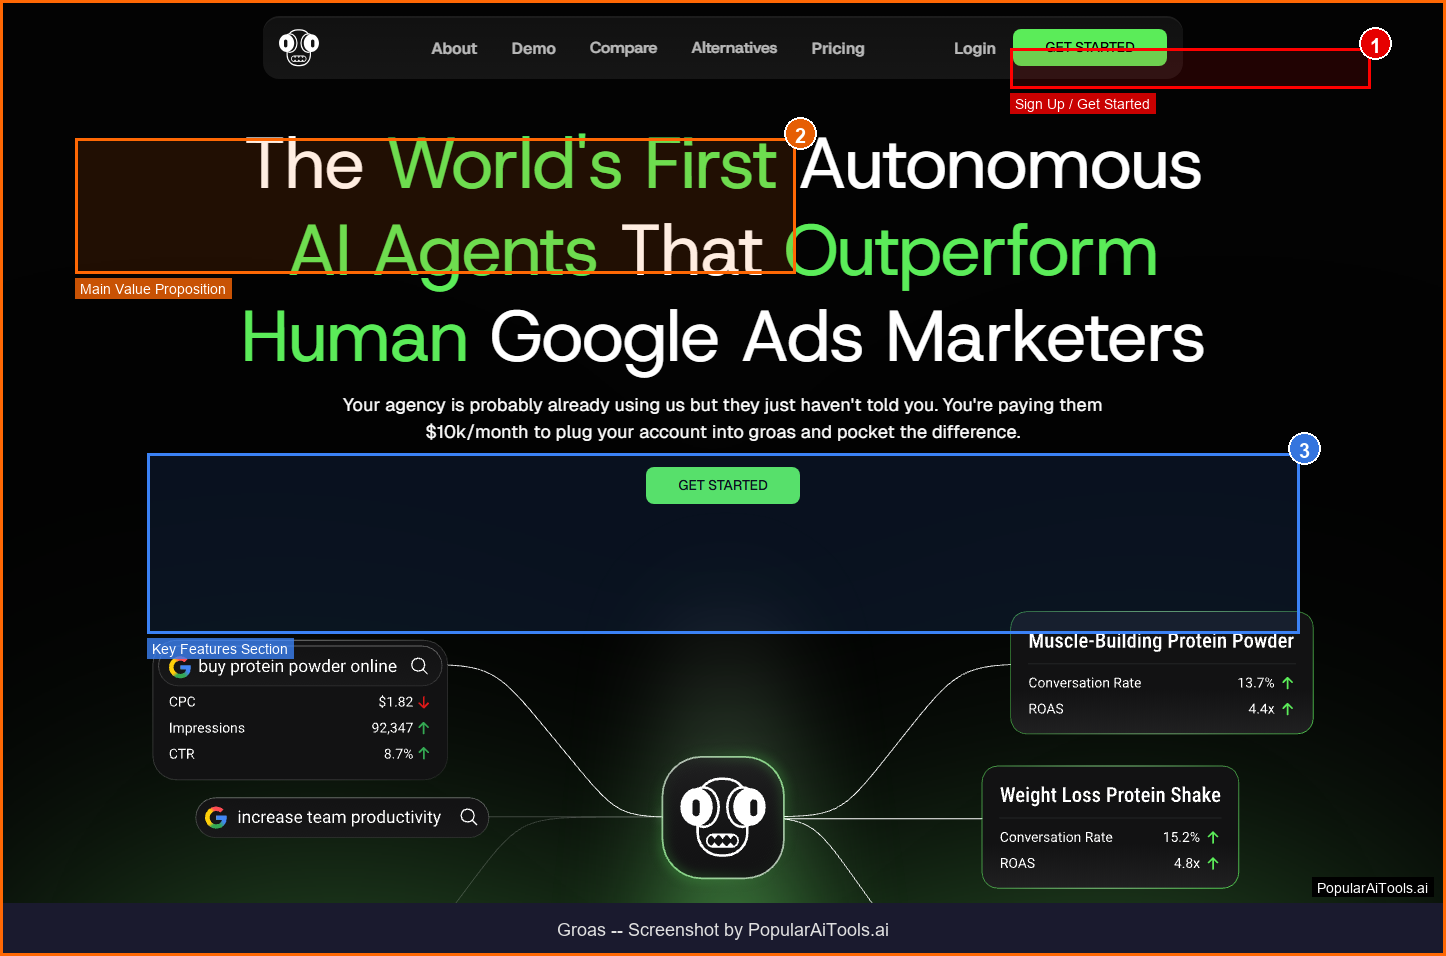Click the Groas skull logo in the navbar
Image resolution: width=1446 pixels, height=956 pixels.
click(x=298, y=48)
